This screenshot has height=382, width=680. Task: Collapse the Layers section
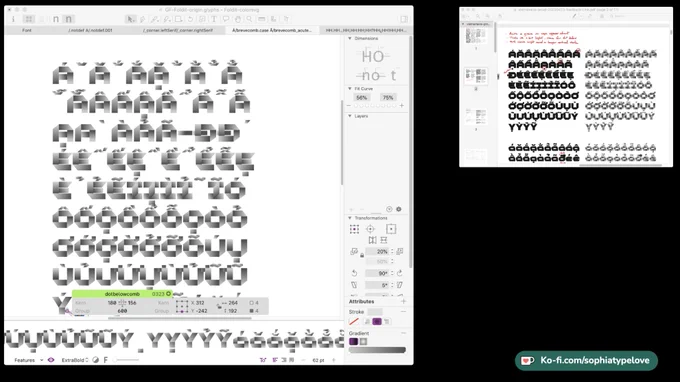coord(350,116)
